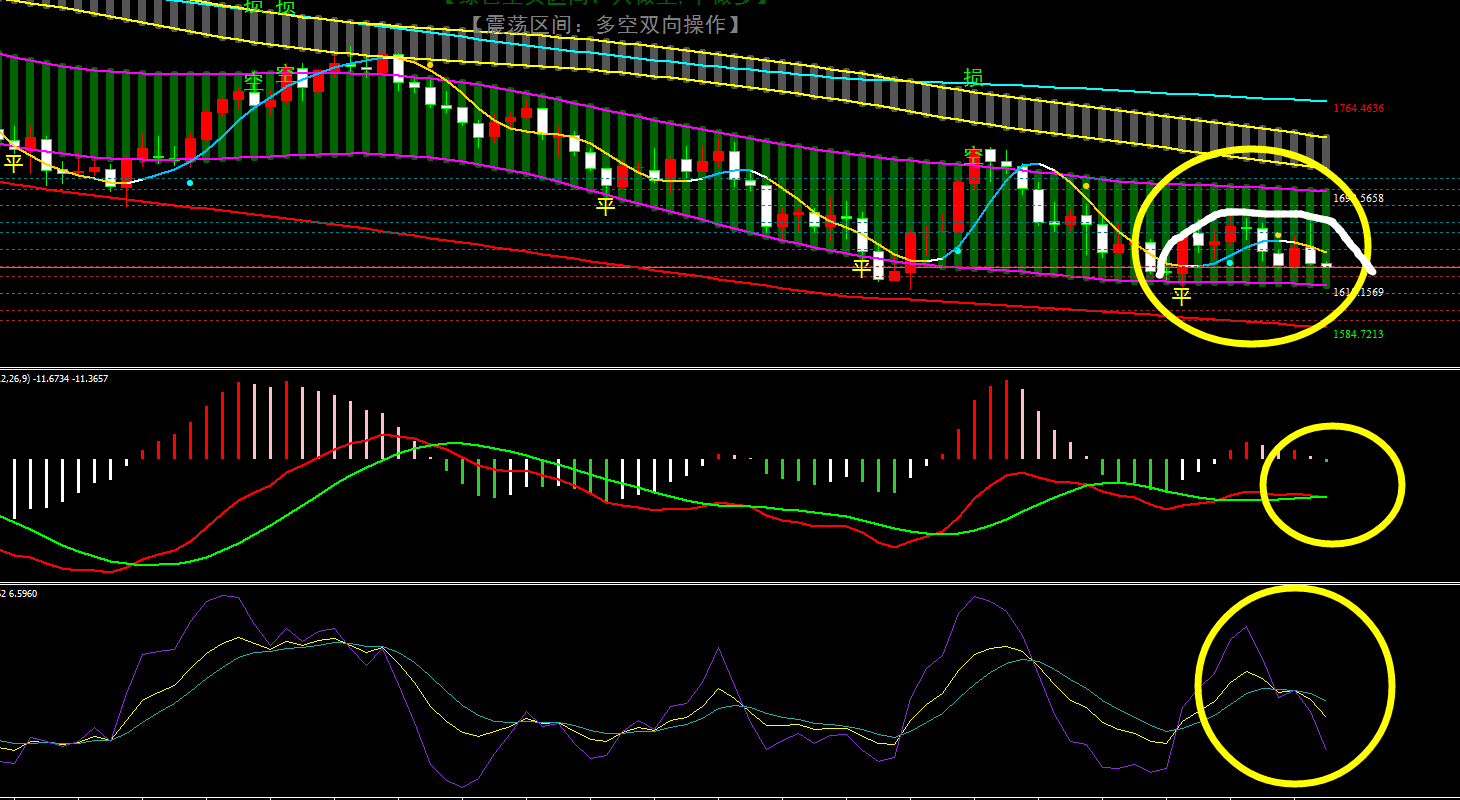Click the yellow 平 marker in the middle of the chart
1460x800 pixels.
tap(605, 206)
